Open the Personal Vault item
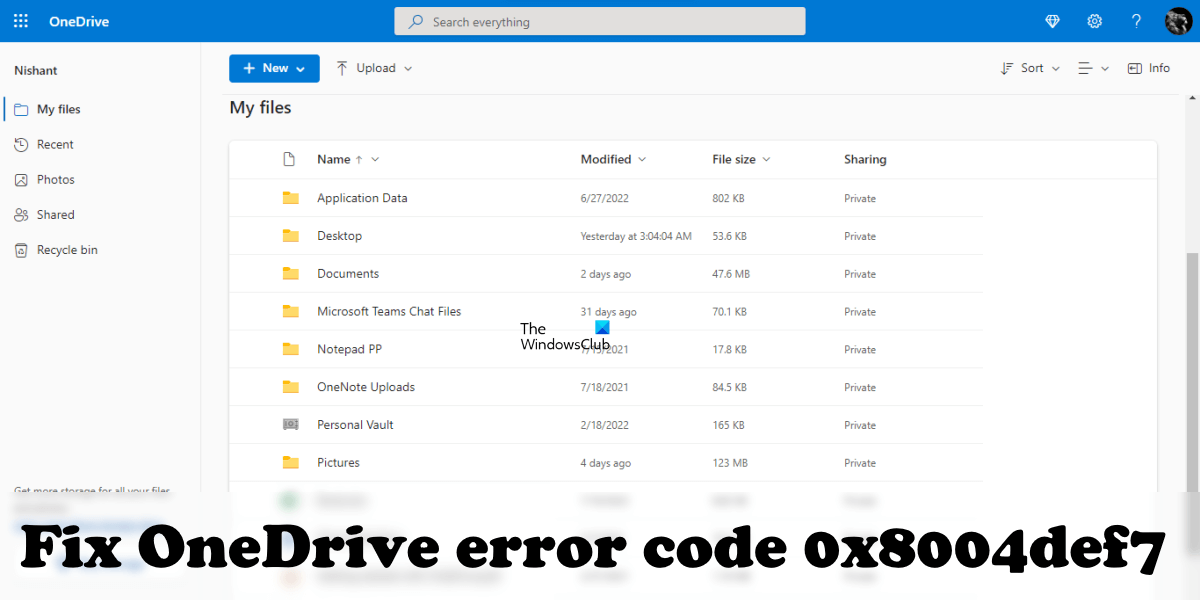This screenshot has height=600, width=1200. pyautogui.click(x=355, y=425)
